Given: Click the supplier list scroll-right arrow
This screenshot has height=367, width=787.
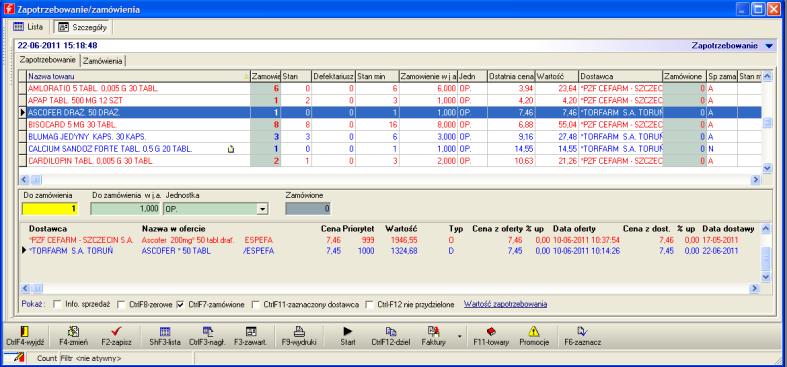Looking at the screenshot, I should coord(754,288).
